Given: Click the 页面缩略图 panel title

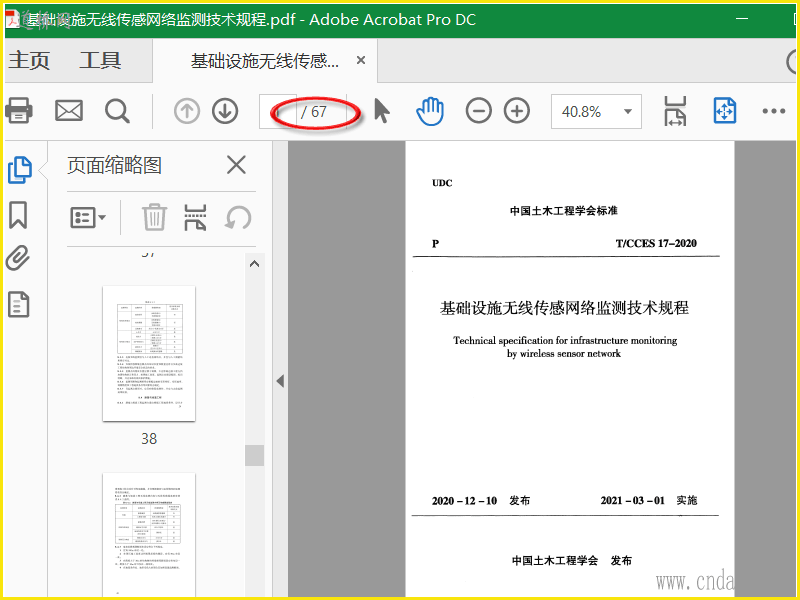Looking at the screenshot, I should pos(114,165).
